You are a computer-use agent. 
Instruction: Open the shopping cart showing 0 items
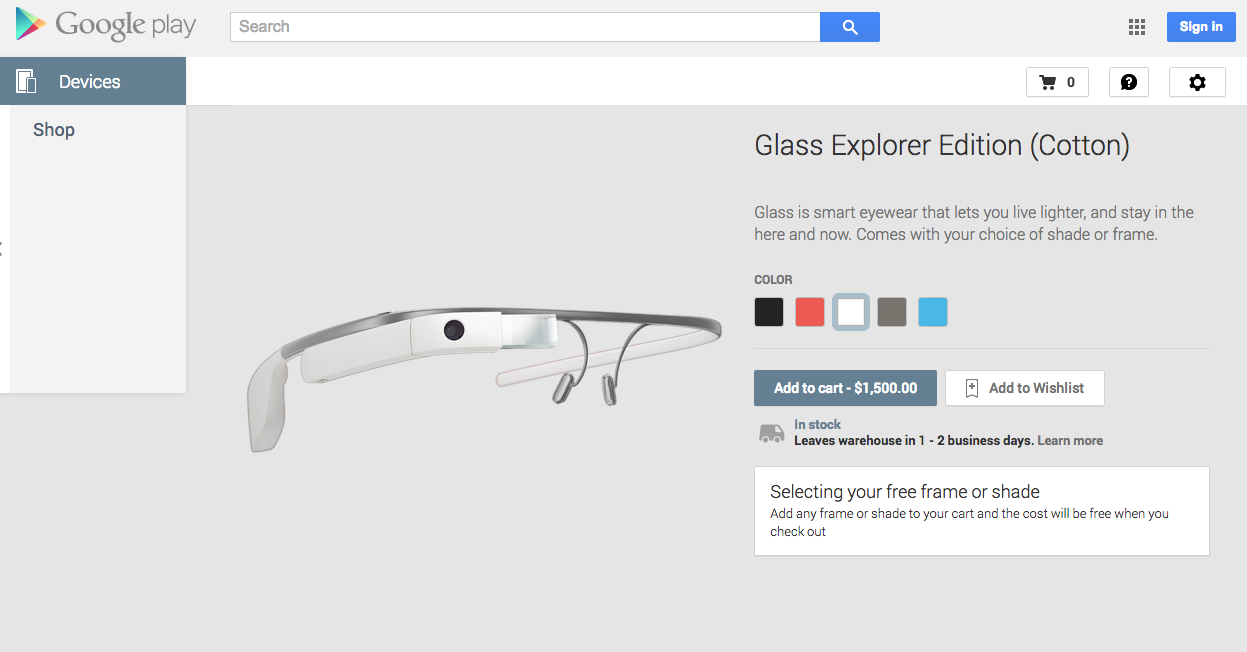(1057, 82)
